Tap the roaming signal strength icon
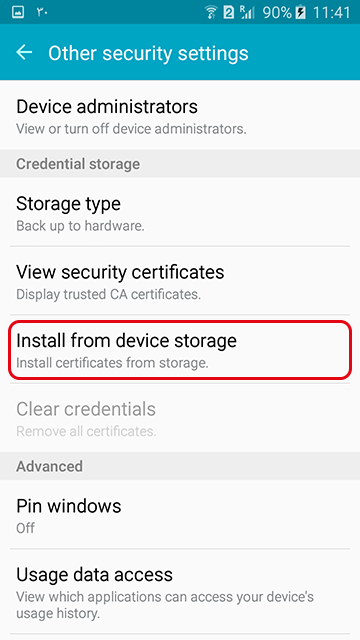This screenshot has height=640, width=360. coord(247,13)
